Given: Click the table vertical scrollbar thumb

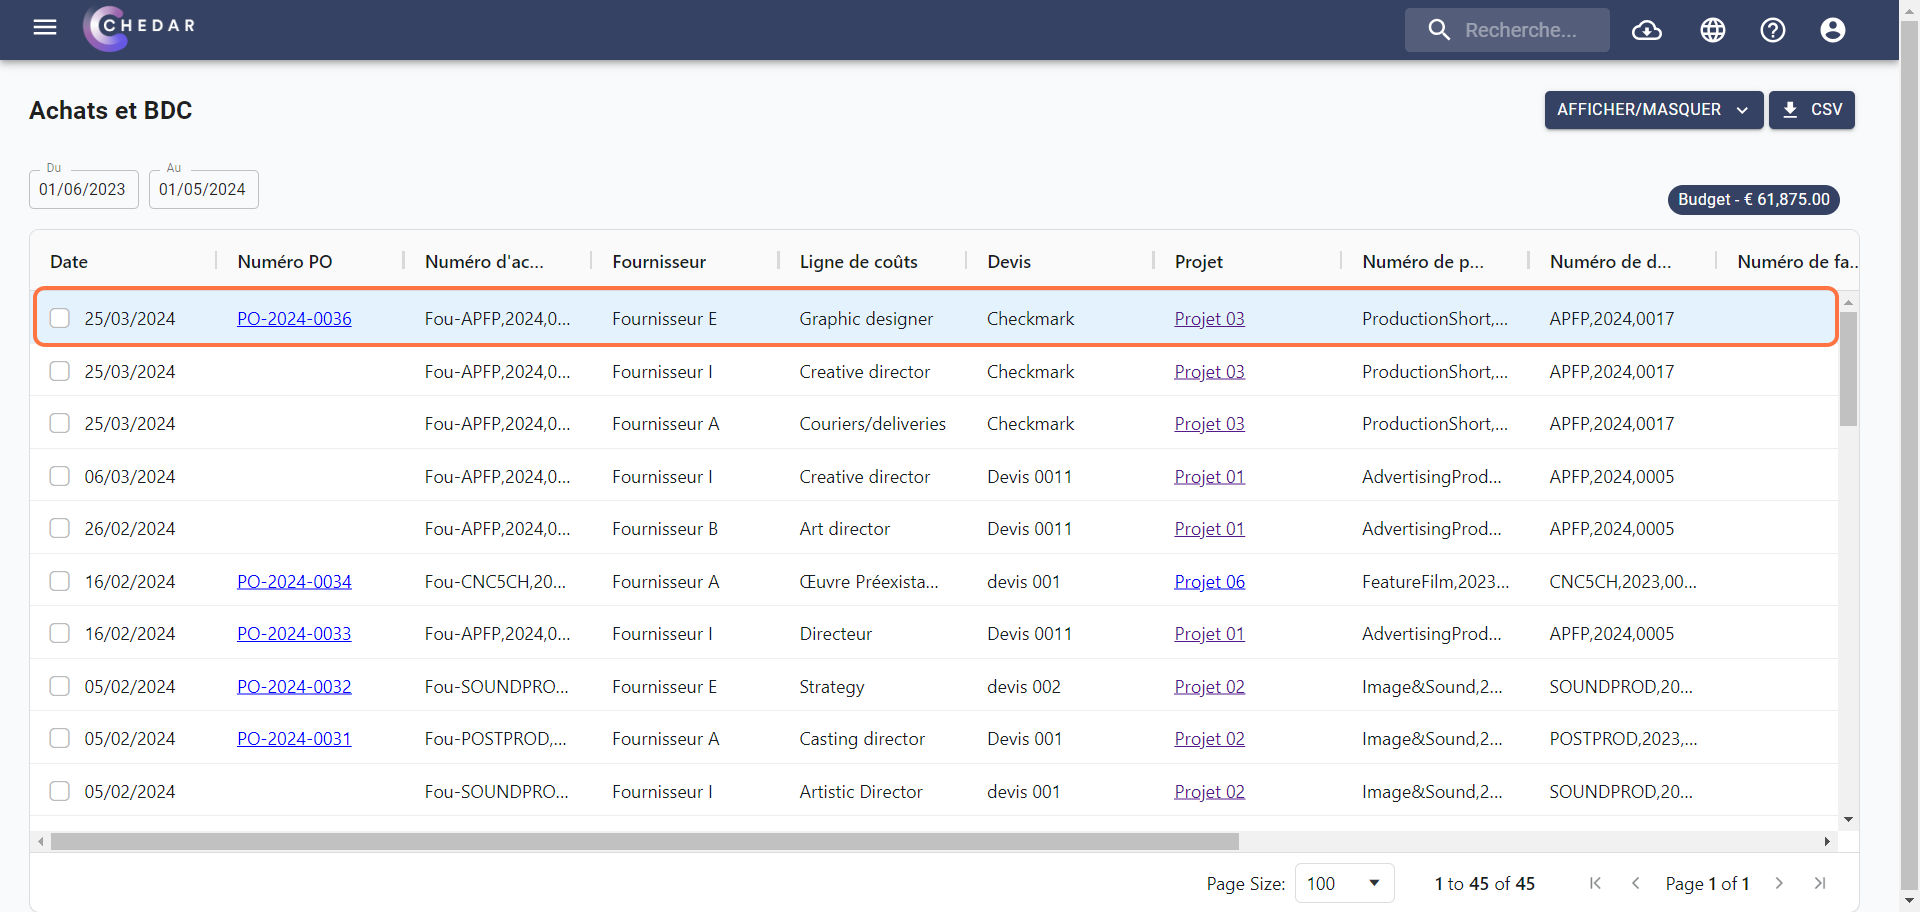Looking at the screenshot, I should tap(1849, 369).
